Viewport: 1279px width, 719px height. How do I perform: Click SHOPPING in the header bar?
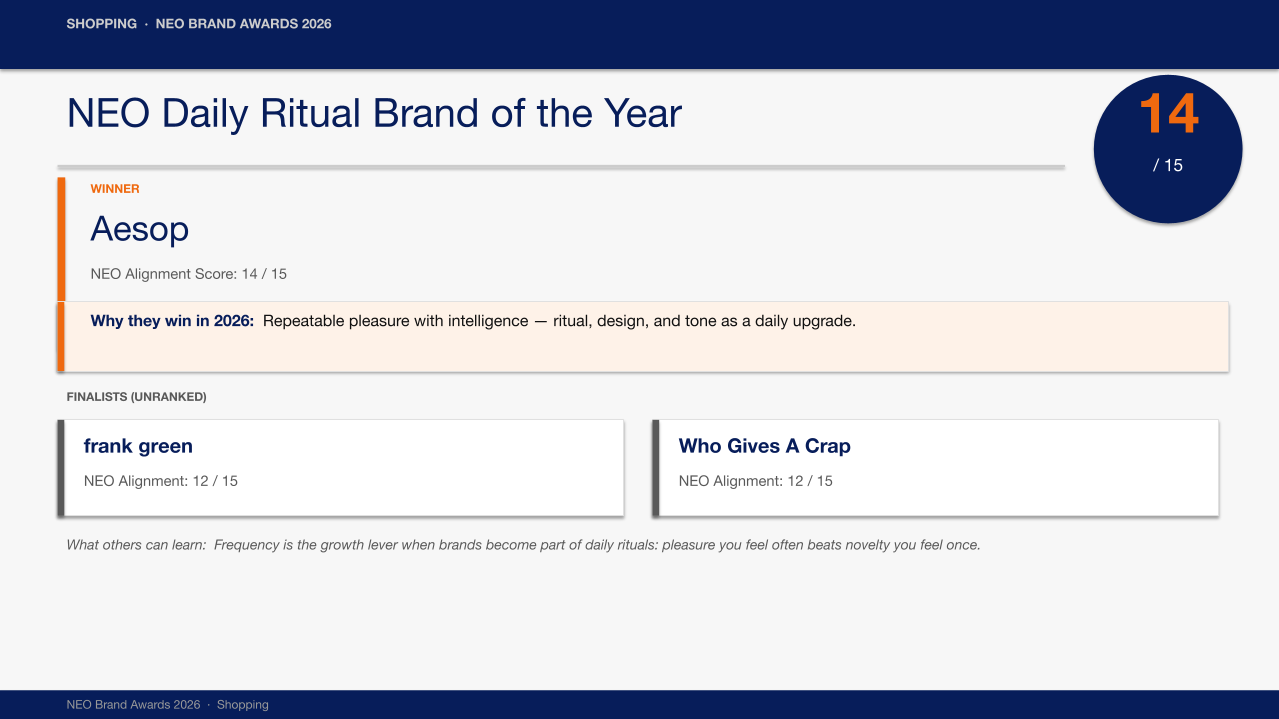[x=102, y=24]
